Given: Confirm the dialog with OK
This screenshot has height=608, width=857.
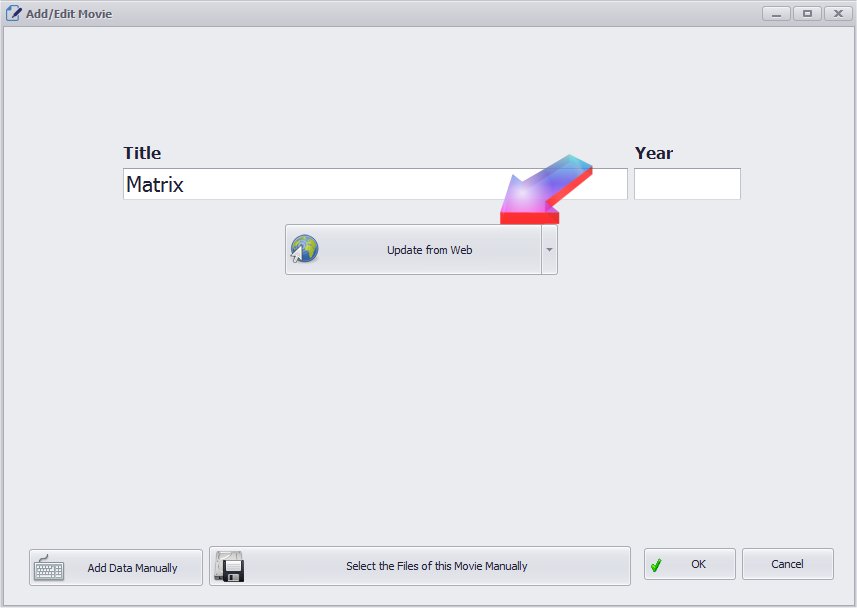Looking at the screenshot, I should point(690,564).
